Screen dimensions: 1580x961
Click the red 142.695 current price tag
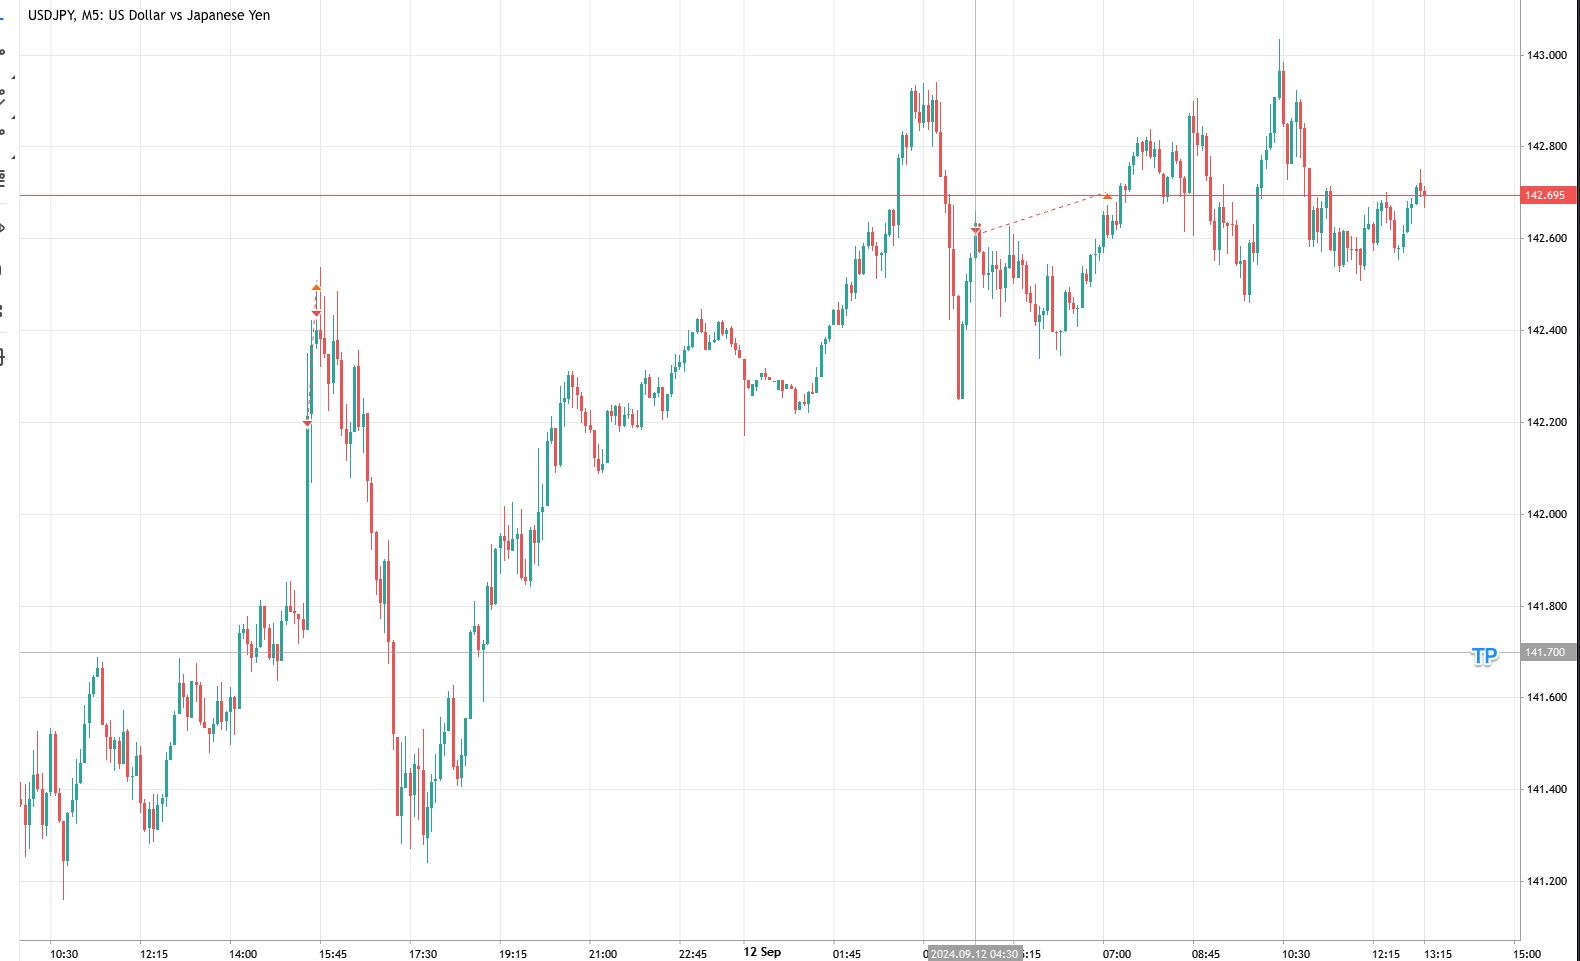[x=1547, y=195]
